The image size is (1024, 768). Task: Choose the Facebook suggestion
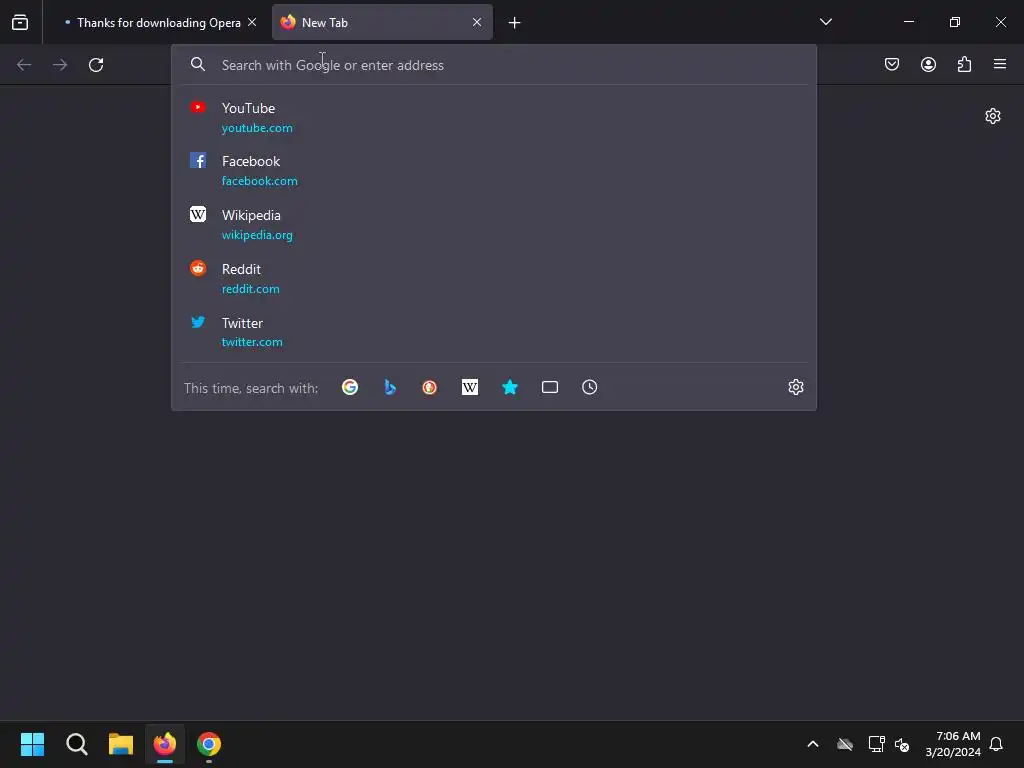494,170
